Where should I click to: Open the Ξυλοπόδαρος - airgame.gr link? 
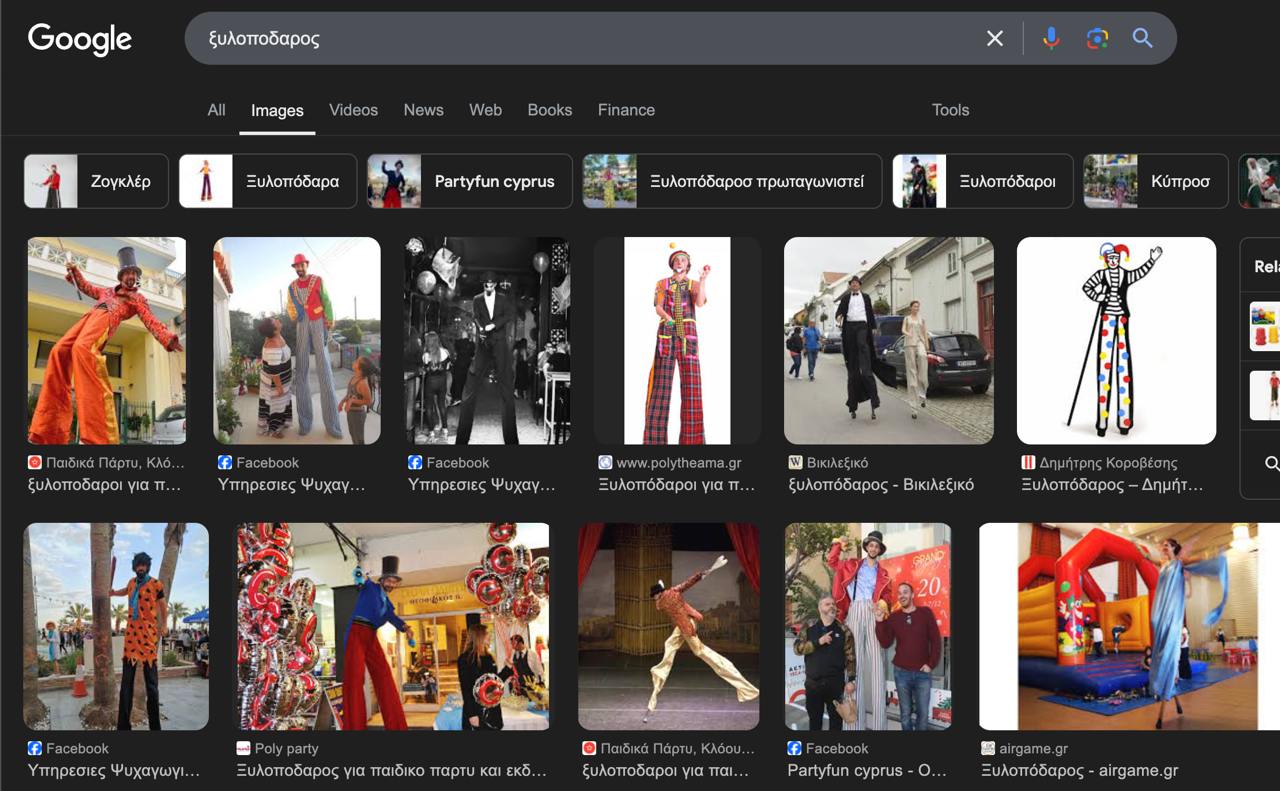[1079, 770]
